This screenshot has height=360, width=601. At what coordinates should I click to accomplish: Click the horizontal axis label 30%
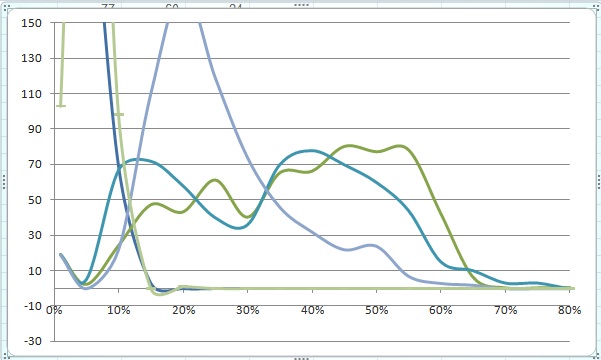click(x=248, y=310)
